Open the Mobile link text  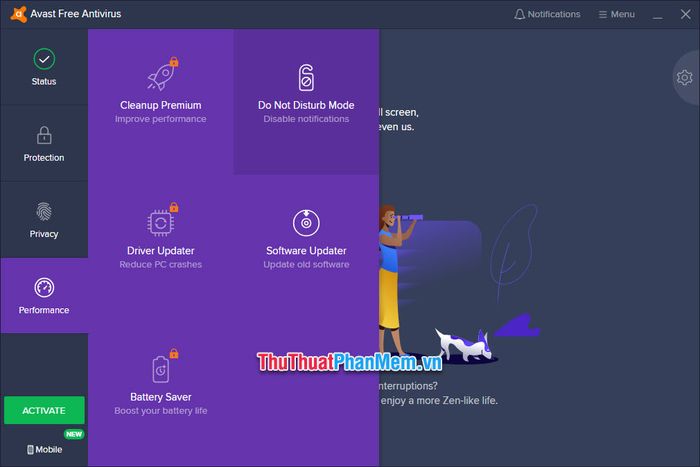(49, 450)
